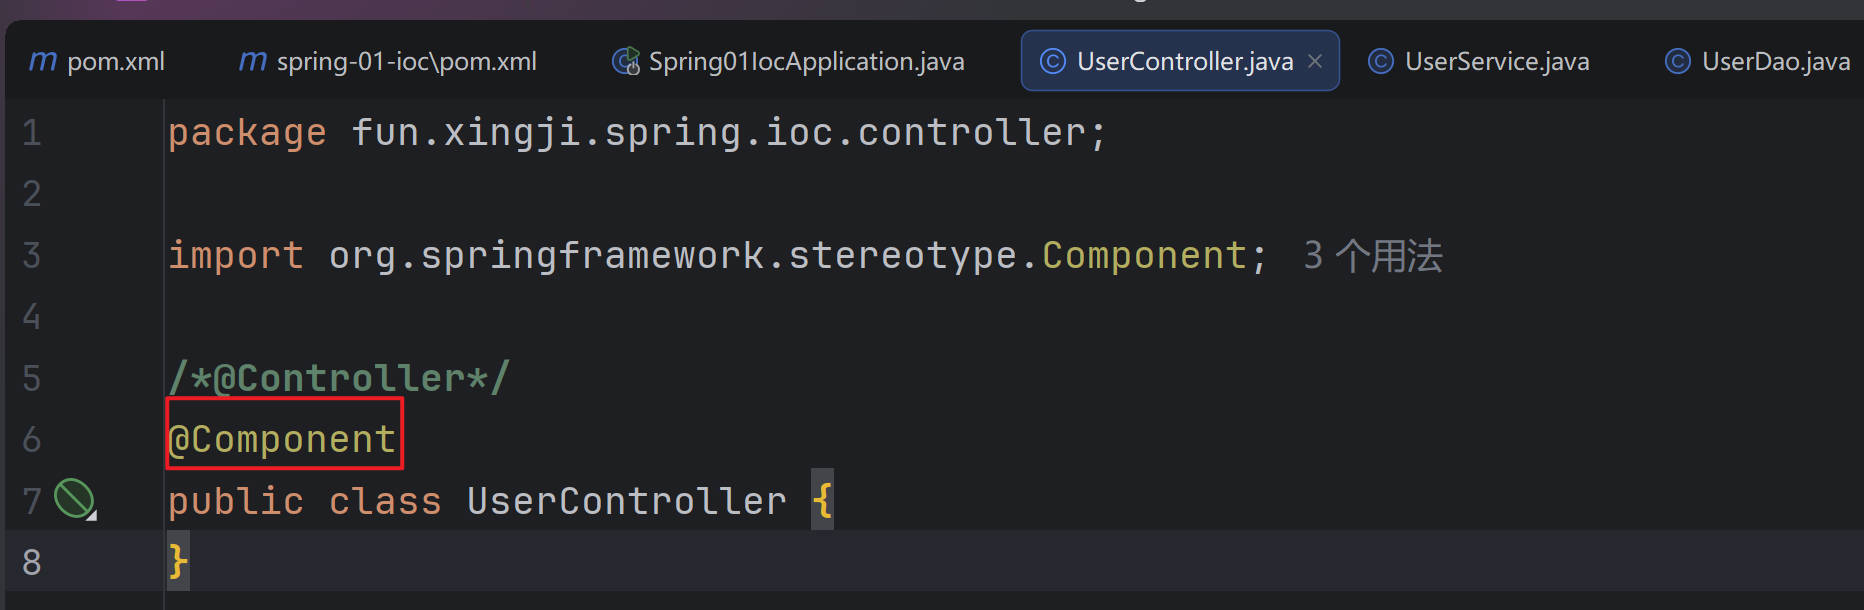This screenshot has height=610, width=1864.
Task: Click the green gutter icon on line 7
Action: [x=73, y=498]
